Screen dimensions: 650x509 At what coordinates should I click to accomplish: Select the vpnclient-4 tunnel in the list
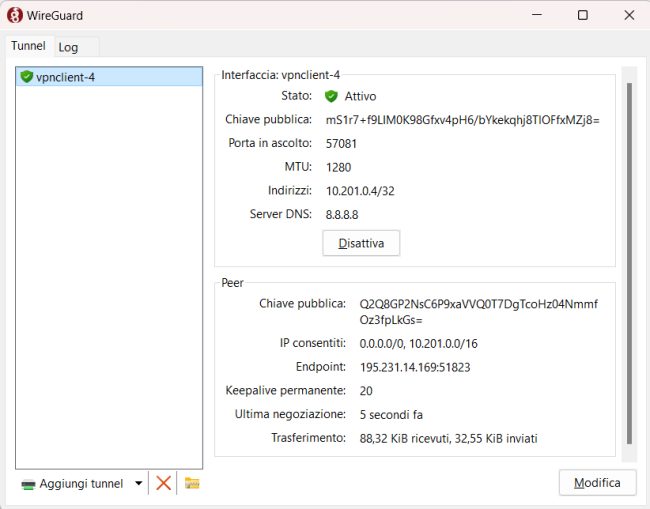coord(109,77)
